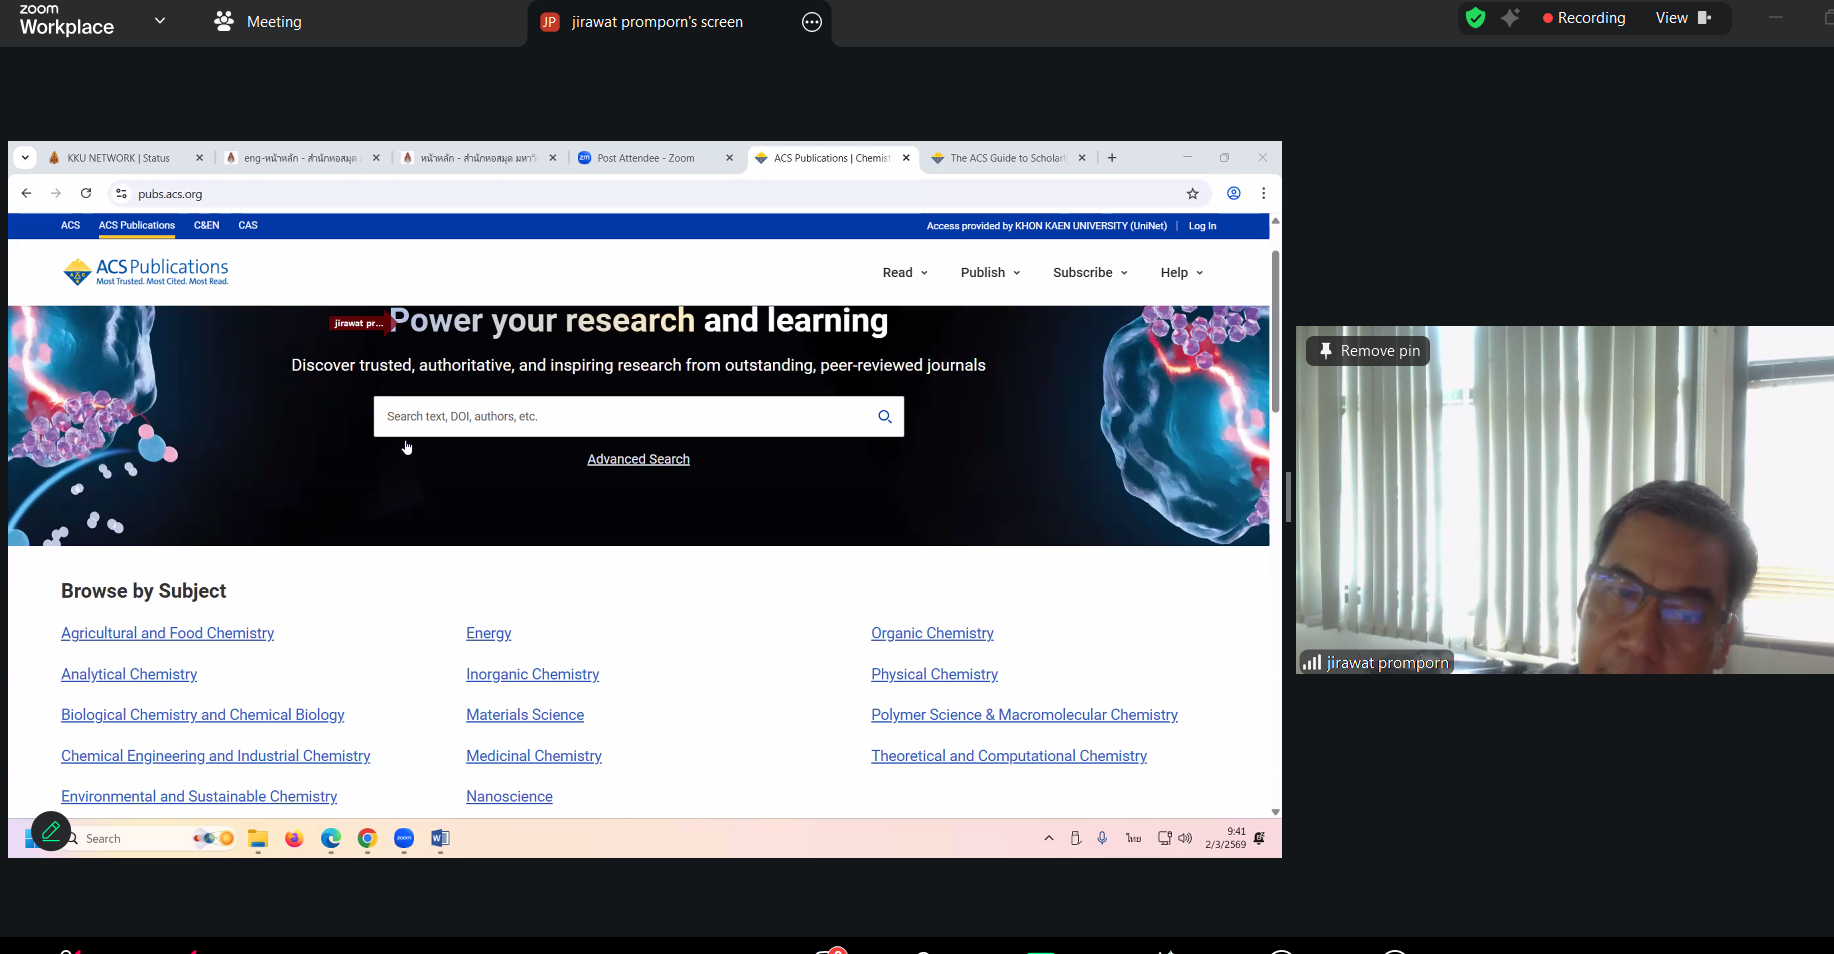This screenshot has height=954, width=1834.
Task: Click the ACS page vertical scrollbar
Action: (x=1275, y=332)
